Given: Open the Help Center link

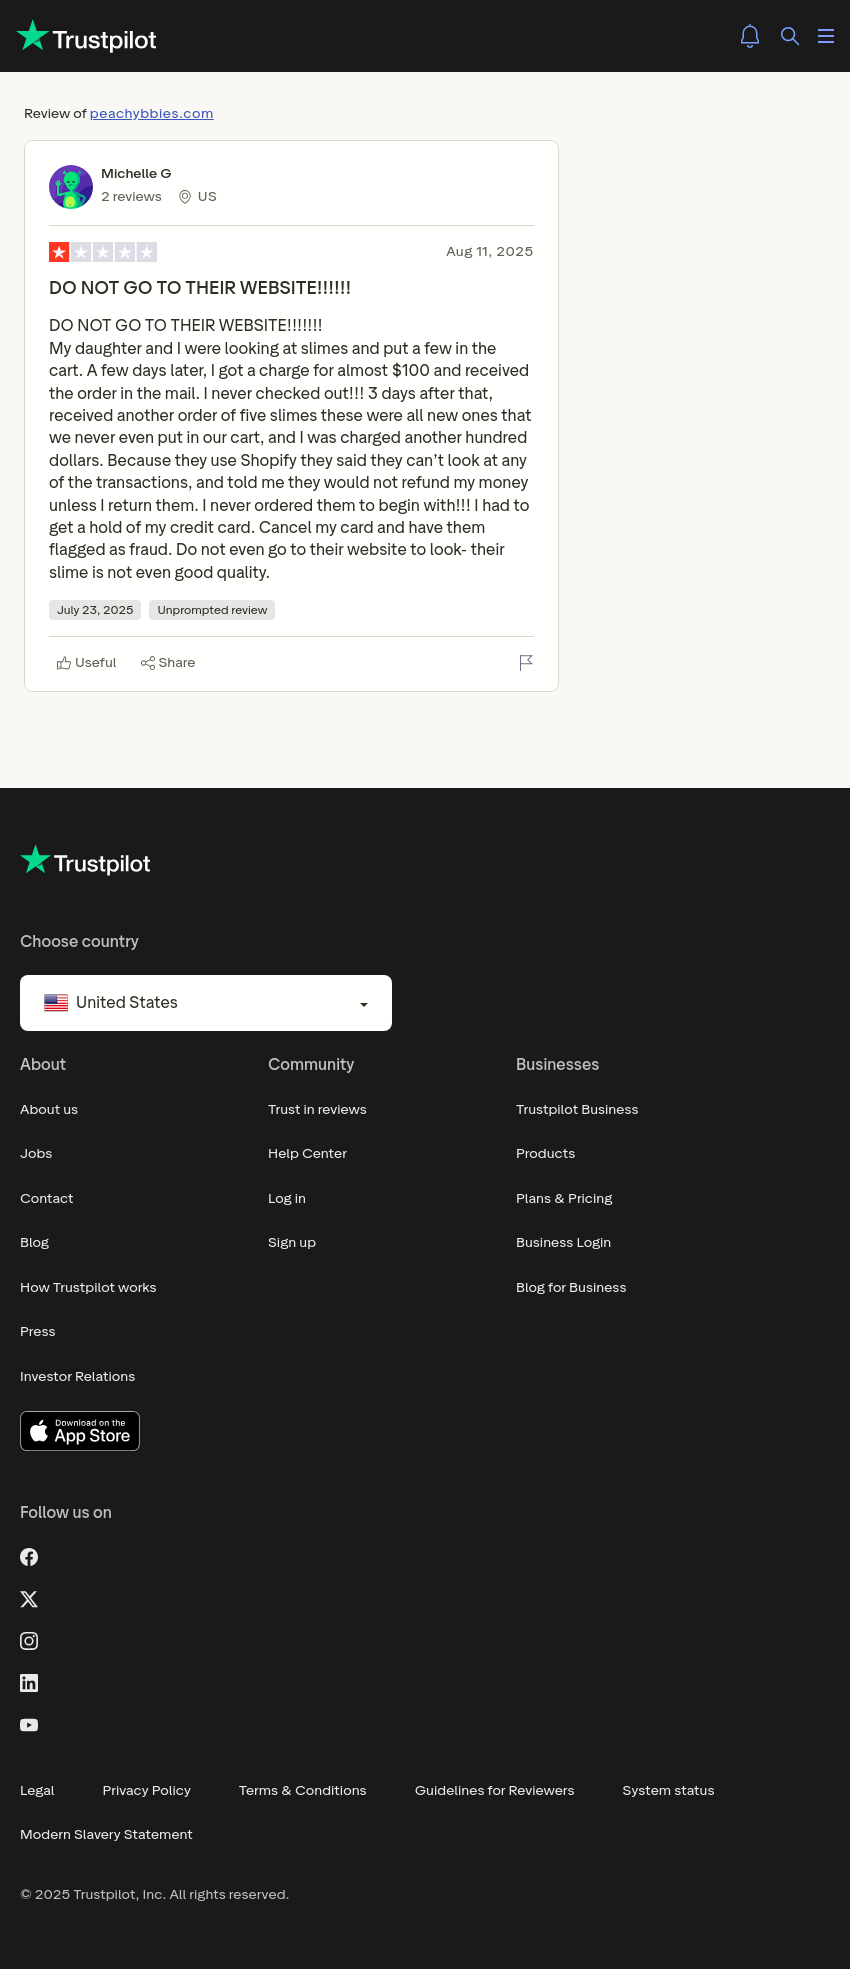Looking at the screenshot, I should [x=308, y=1153].
